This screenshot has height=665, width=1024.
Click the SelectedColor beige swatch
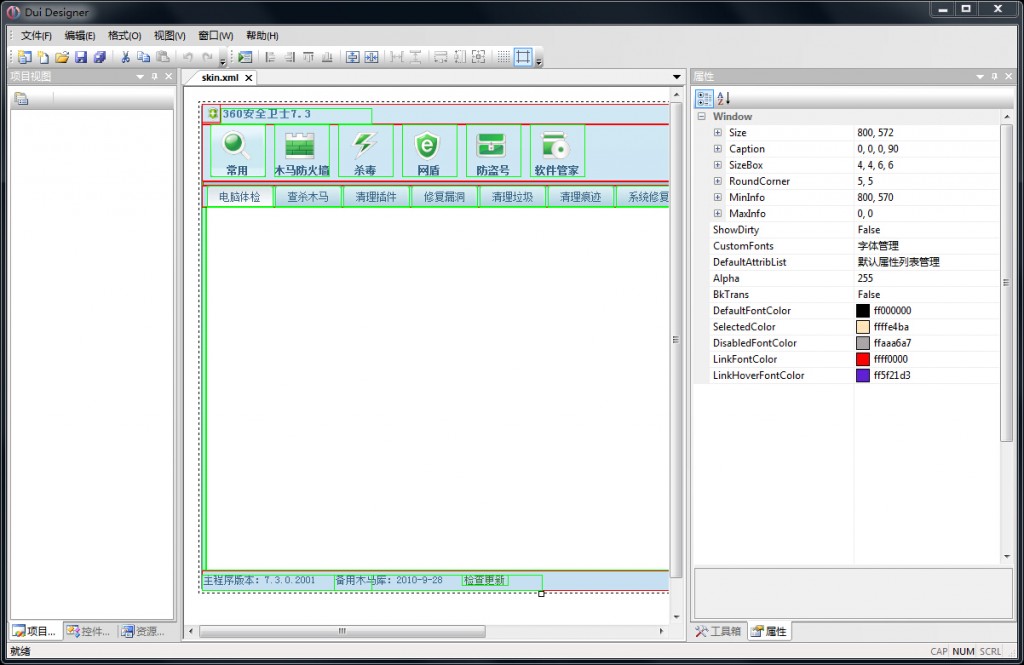(863, 327)
